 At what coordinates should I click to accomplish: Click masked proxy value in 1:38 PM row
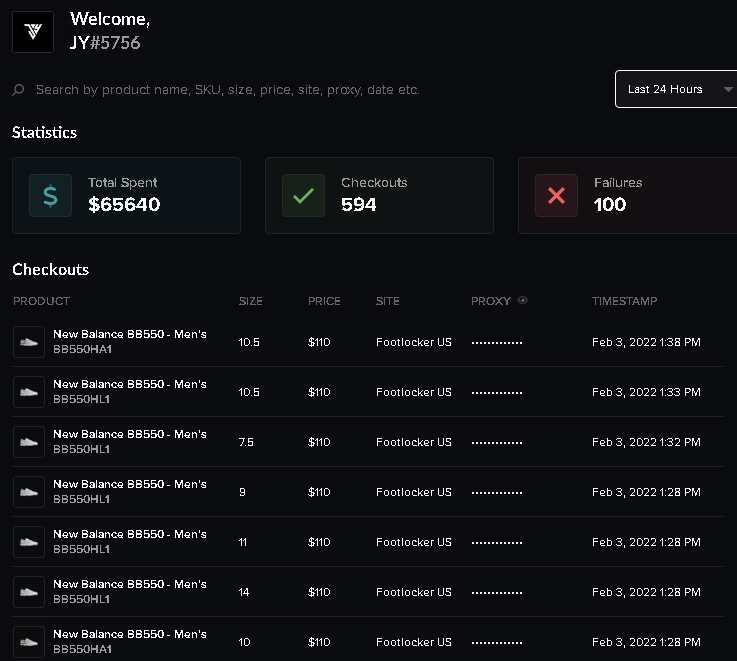pyautogui.click(x=497, y=343)
